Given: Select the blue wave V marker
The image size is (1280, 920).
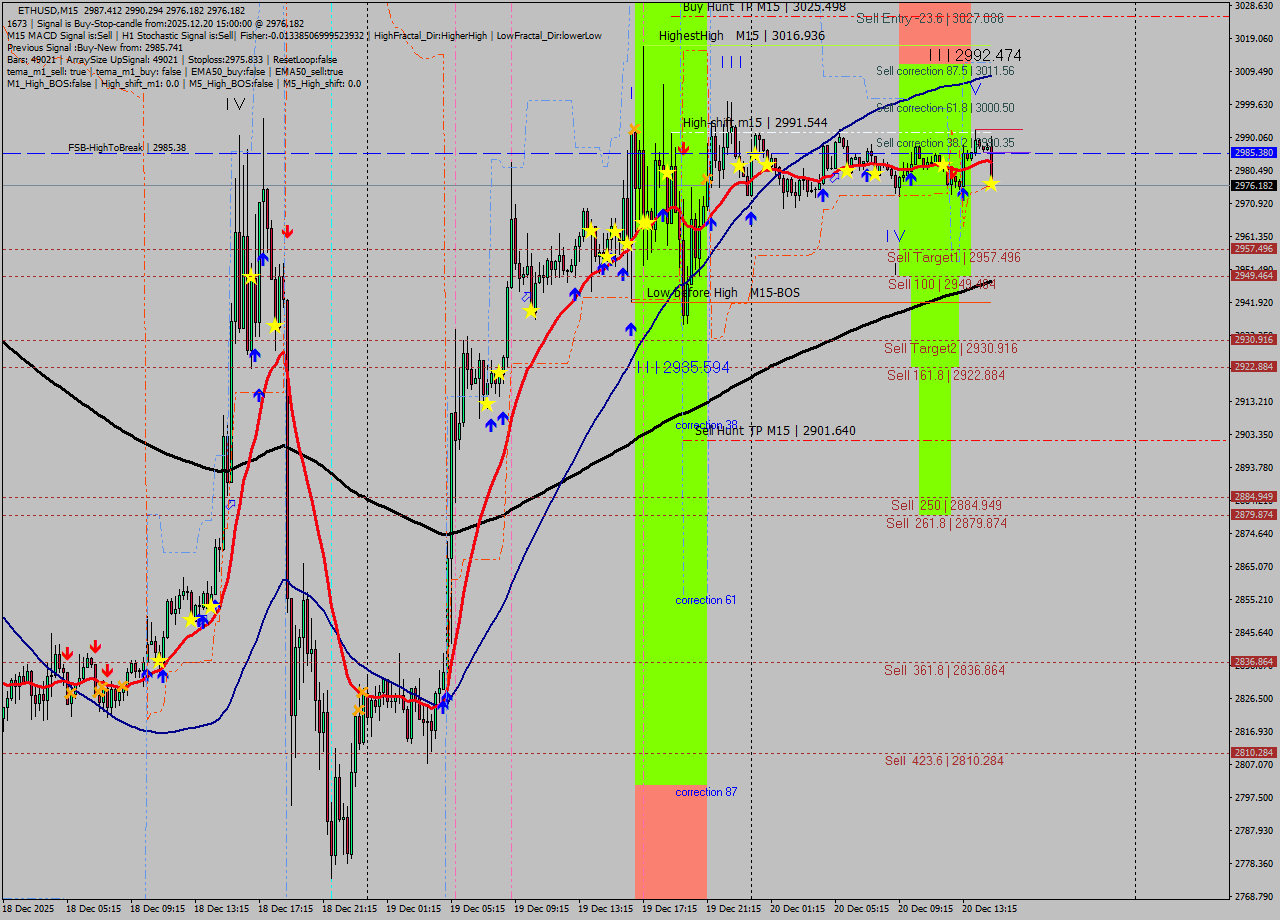Looking at the screenshot, I should 974,89.
